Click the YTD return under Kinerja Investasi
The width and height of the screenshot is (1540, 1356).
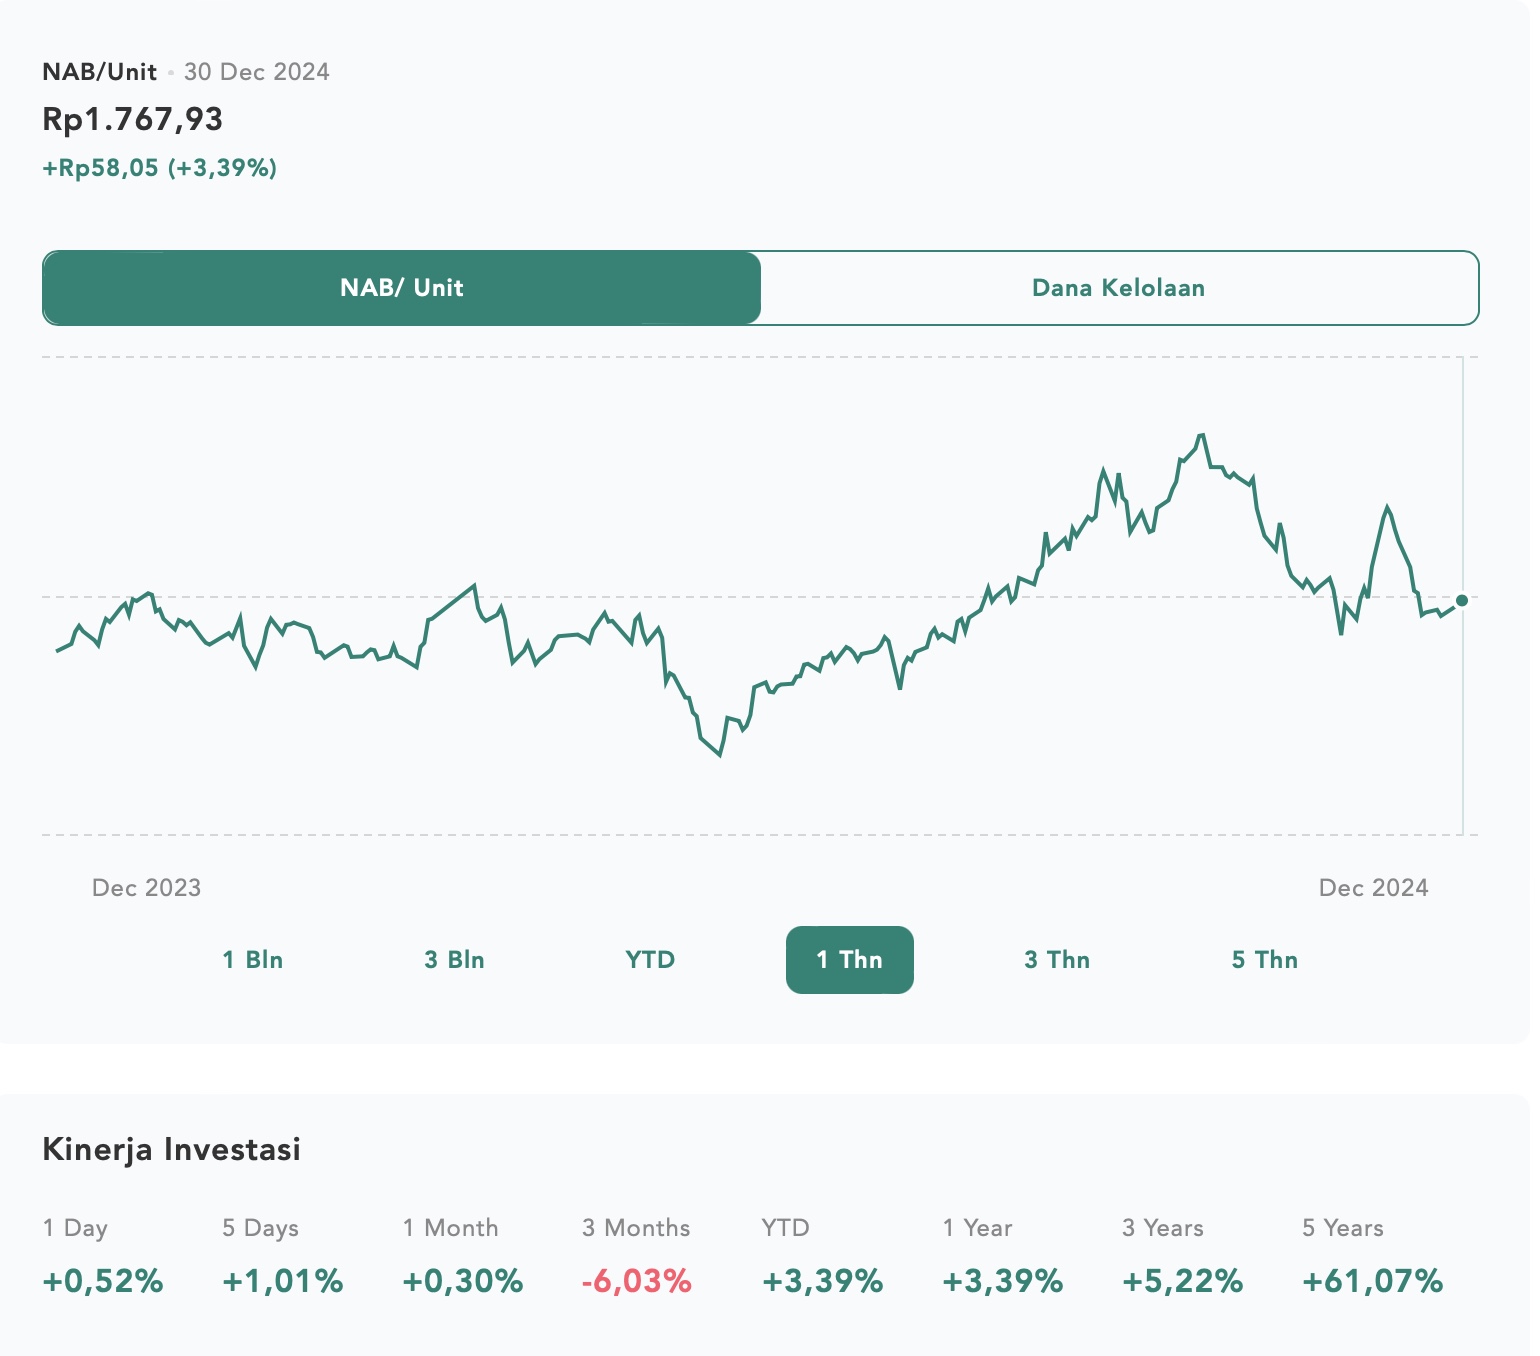[x=822, y=1281]
